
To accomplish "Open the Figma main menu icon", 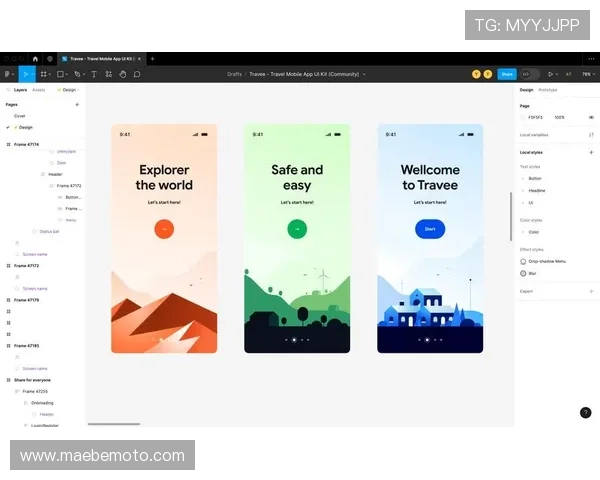I will tap(7, 74).
